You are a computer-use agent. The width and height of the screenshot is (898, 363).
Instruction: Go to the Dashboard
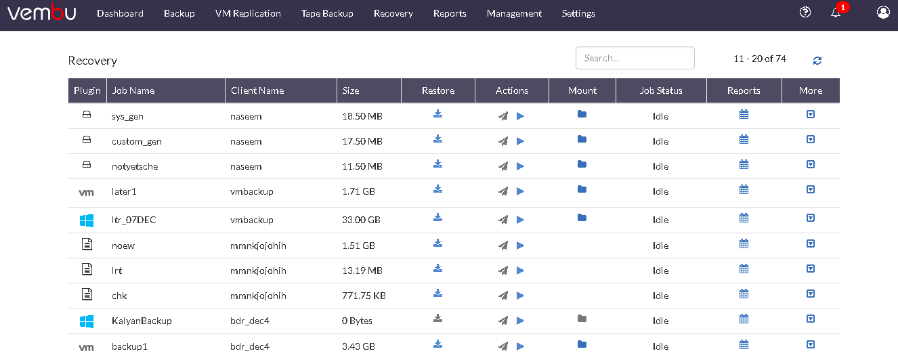[x=120, y=14]
